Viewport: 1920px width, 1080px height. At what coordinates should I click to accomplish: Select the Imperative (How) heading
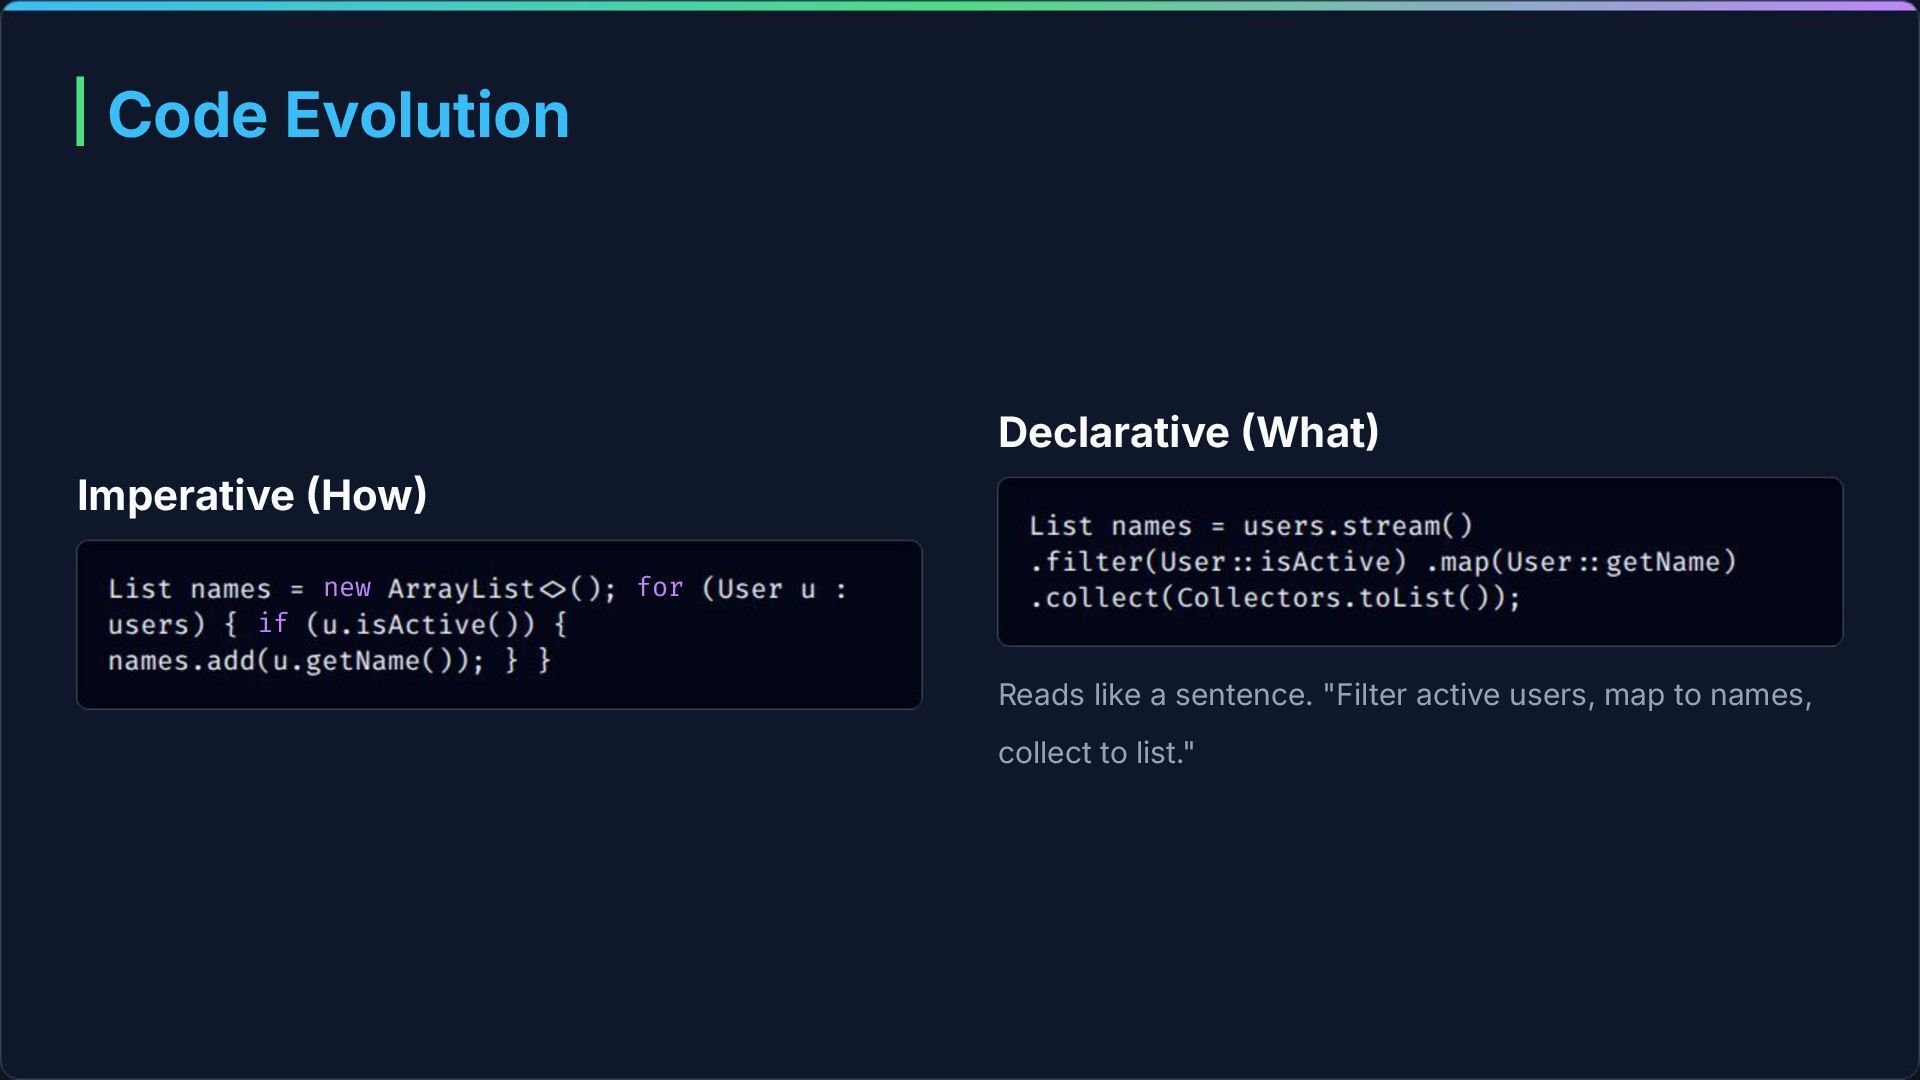pyautogui.click(x=252, y=495)
